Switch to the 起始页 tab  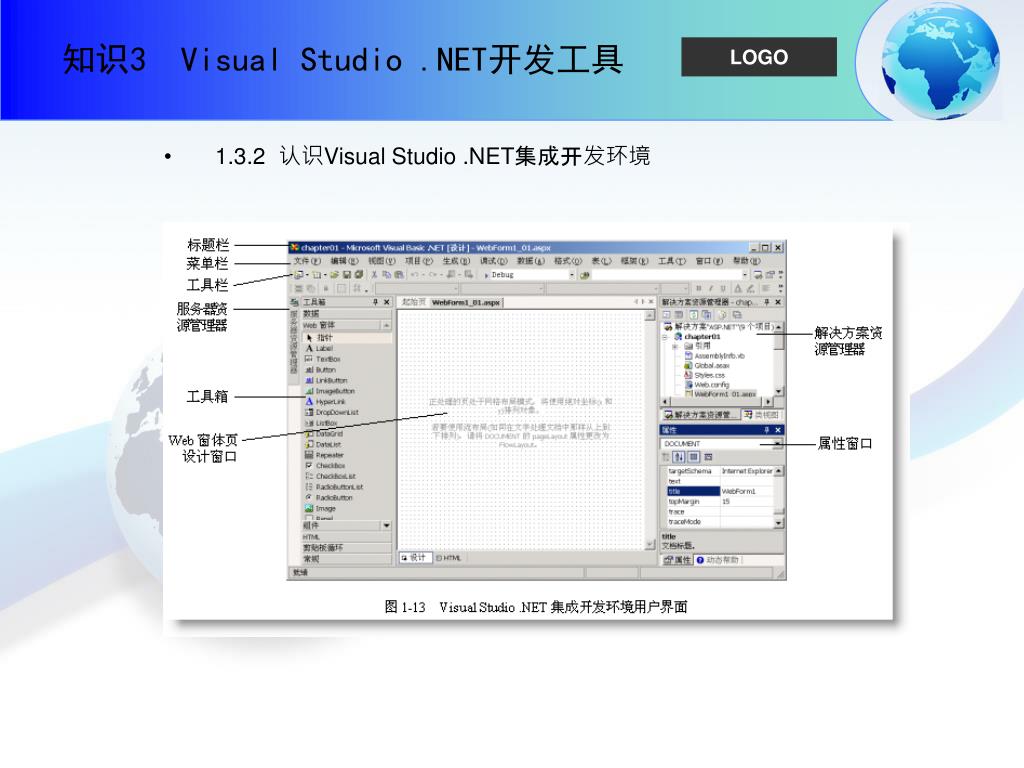[x=413, y=302]
